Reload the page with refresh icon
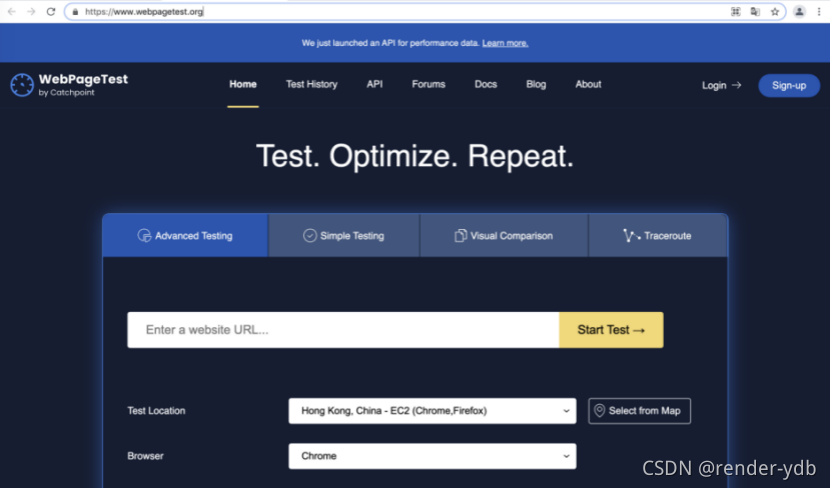The image size is (832, 490). [51, 12]
